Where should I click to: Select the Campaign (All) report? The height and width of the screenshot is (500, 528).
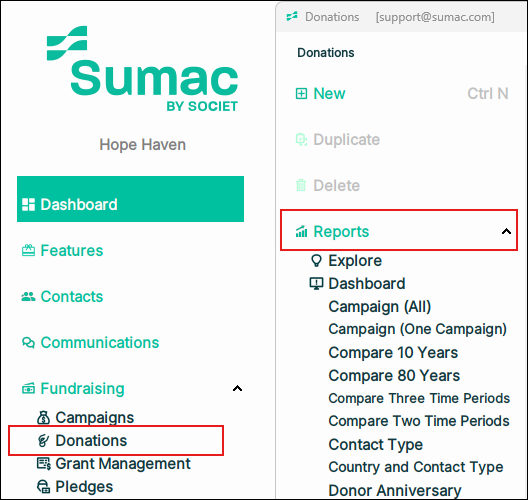pyautogui.click(x=380, y=307)
